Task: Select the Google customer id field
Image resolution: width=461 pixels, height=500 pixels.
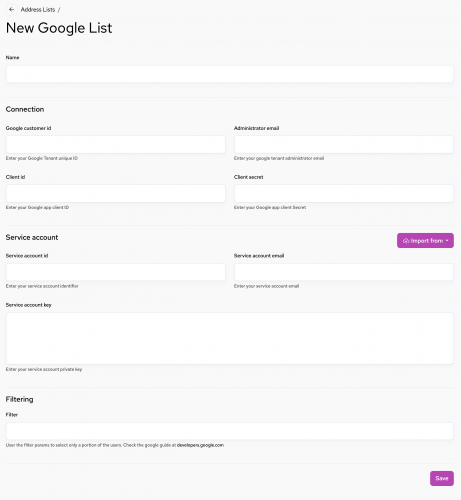Action: 116,144
